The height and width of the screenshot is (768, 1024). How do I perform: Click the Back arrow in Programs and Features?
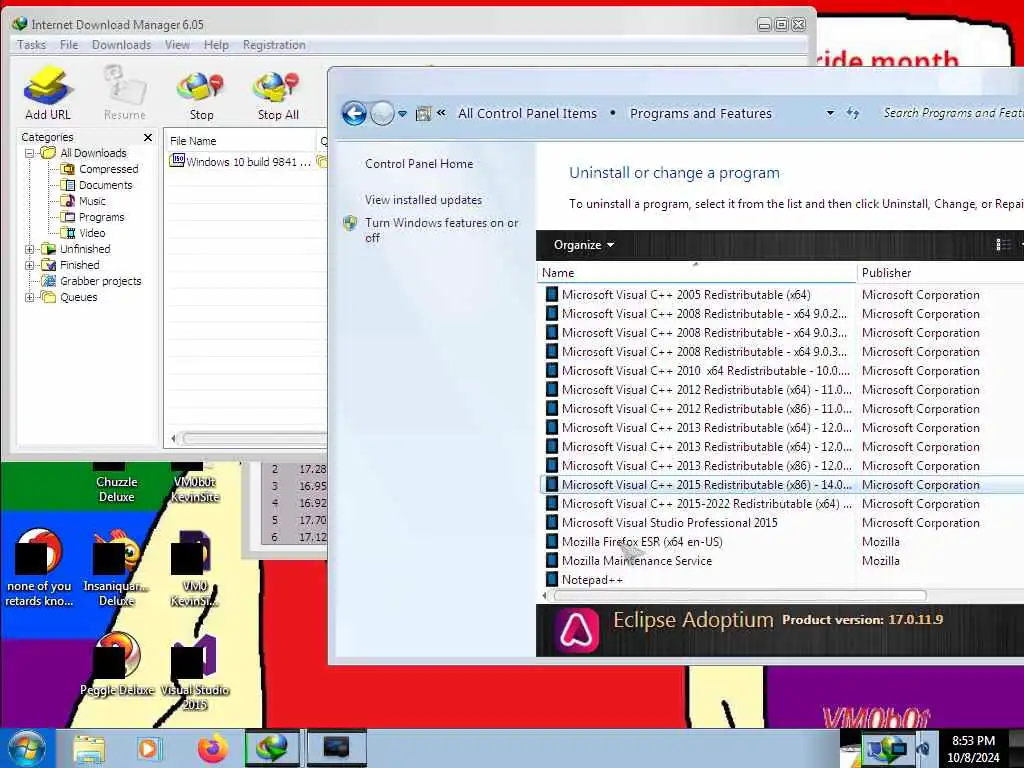point(355,114)
